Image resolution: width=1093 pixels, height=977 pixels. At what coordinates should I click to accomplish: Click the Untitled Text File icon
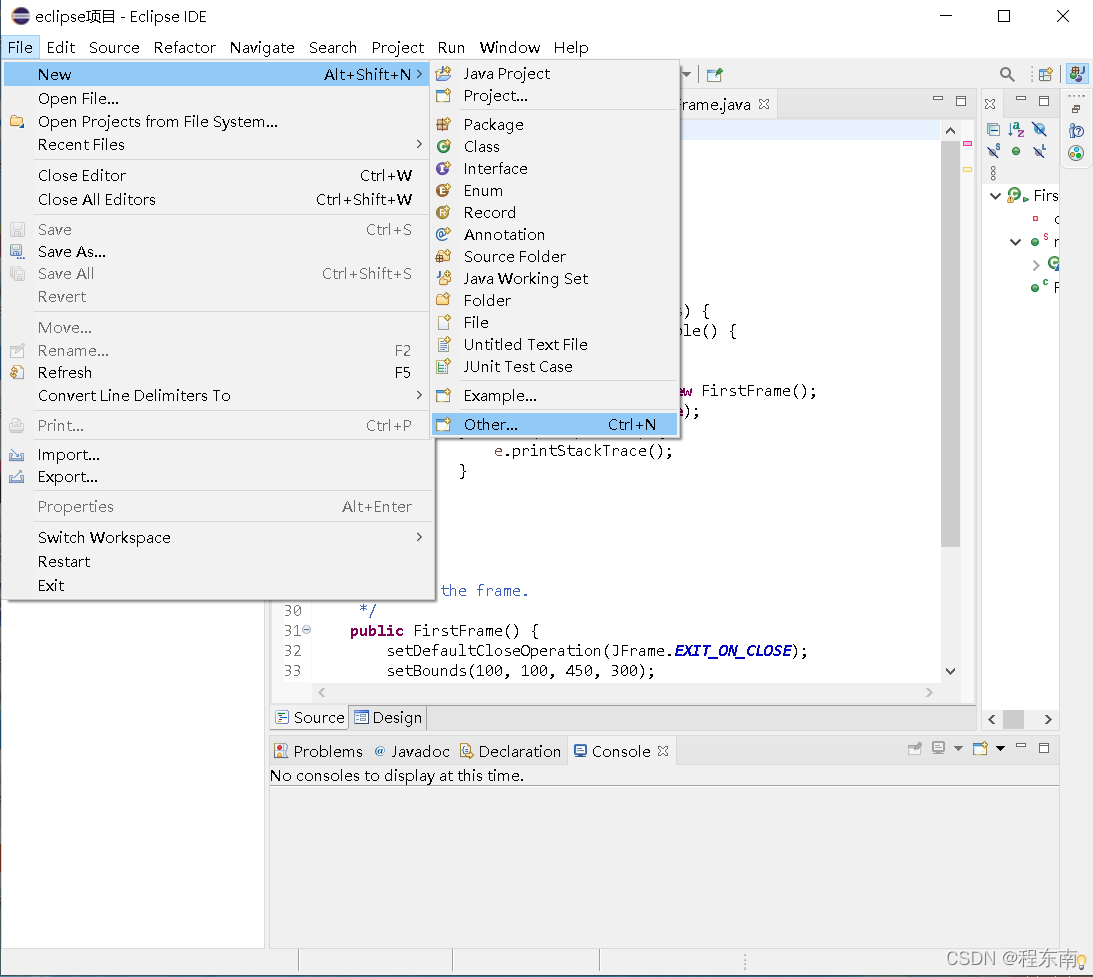pyautogui.click(x=443, y=344)
